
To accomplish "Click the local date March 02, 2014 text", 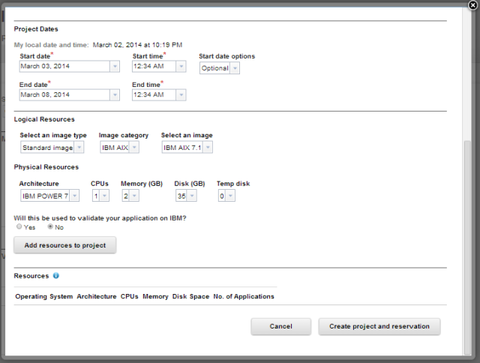I will [137, 45].
